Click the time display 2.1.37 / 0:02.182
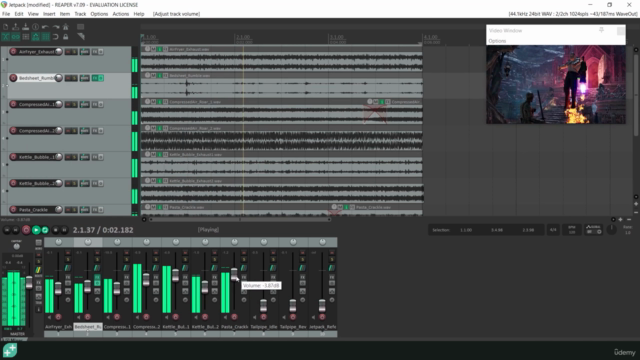This screenshot has height=360, width=640. [103, 230]
